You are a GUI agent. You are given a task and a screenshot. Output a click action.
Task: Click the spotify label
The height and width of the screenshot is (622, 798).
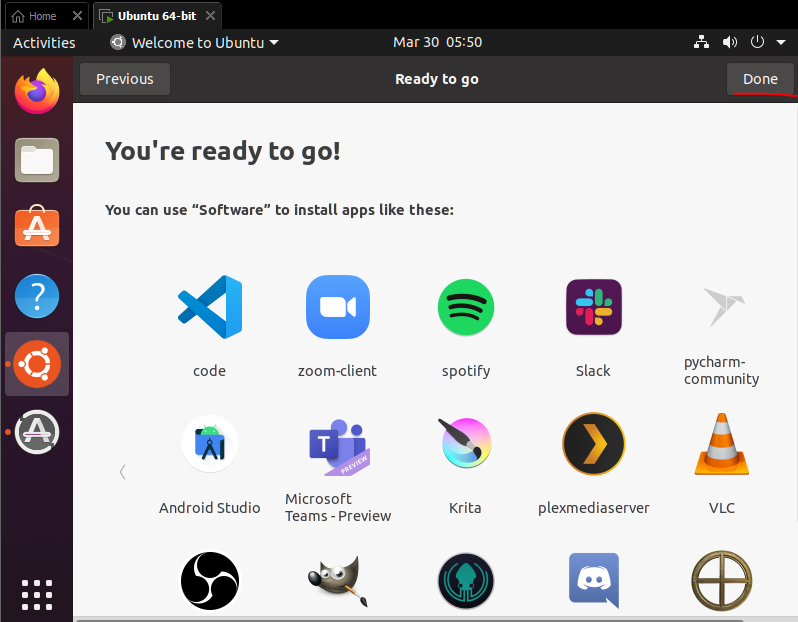(x=466, y=371)
